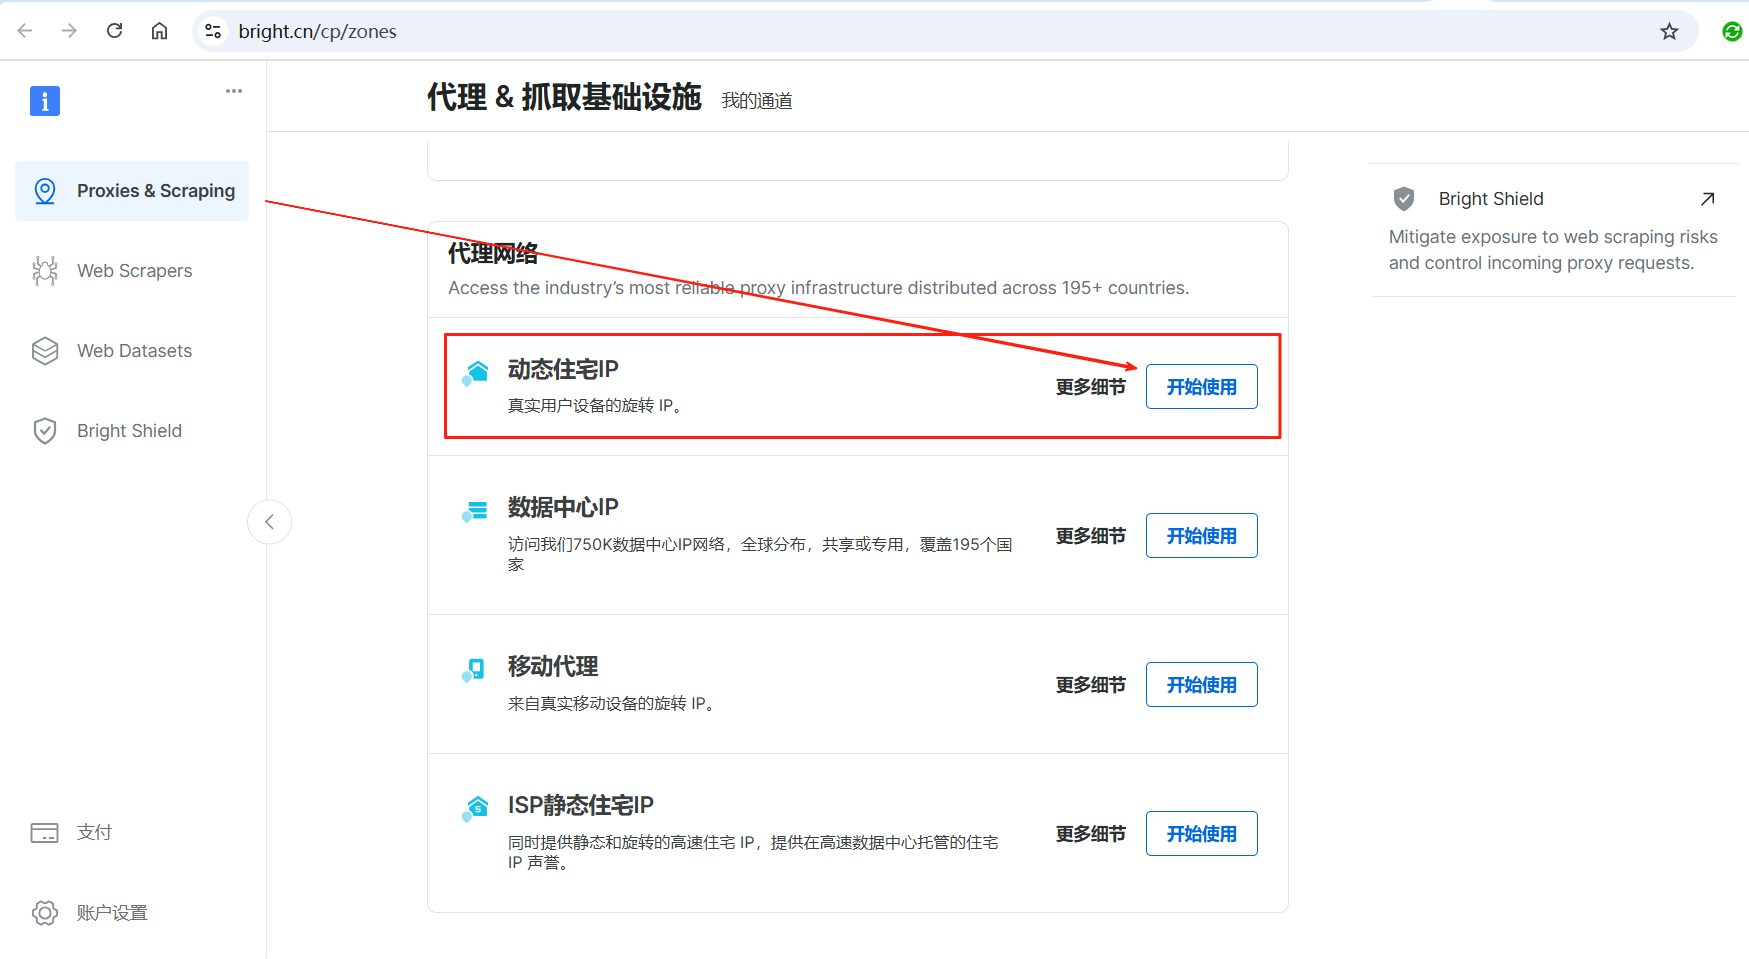Open Bright Shield in sidebar
This screenshot has width=1749, height=959.
(132, 431)
